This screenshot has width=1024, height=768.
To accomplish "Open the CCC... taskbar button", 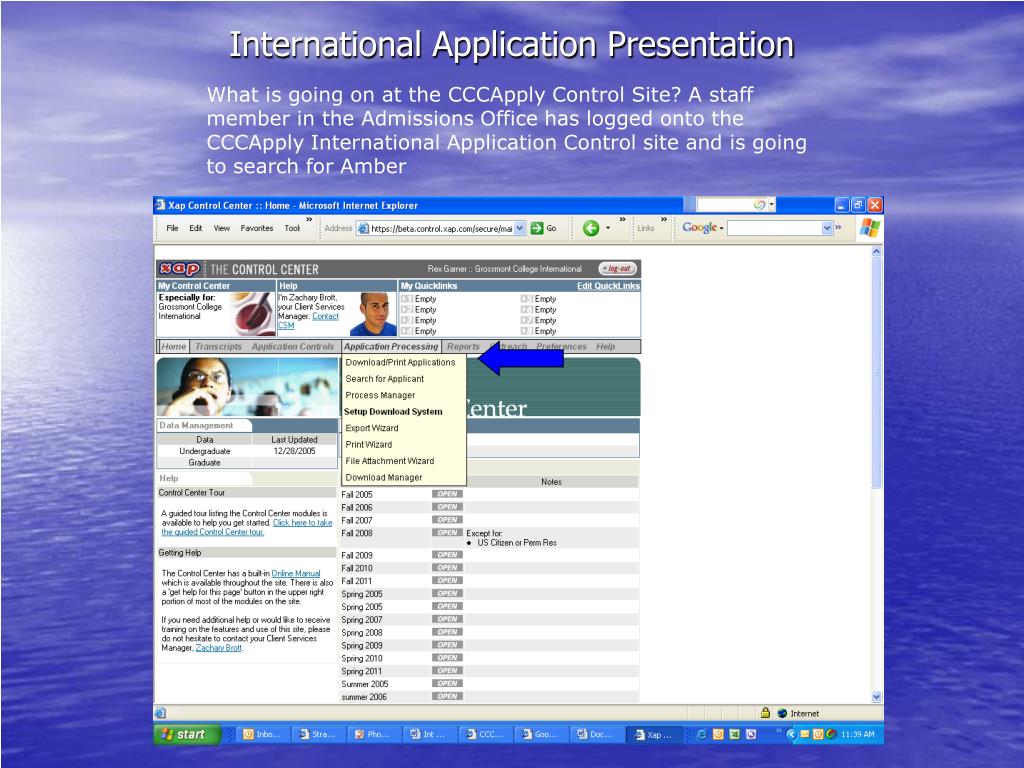I will pyautogui.click(x=485, y=734).
